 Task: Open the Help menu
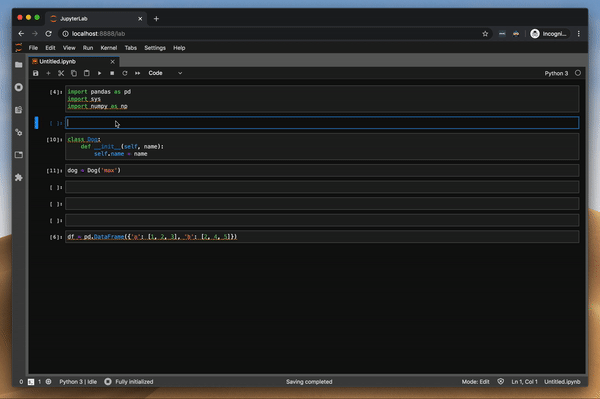point(179,48)
